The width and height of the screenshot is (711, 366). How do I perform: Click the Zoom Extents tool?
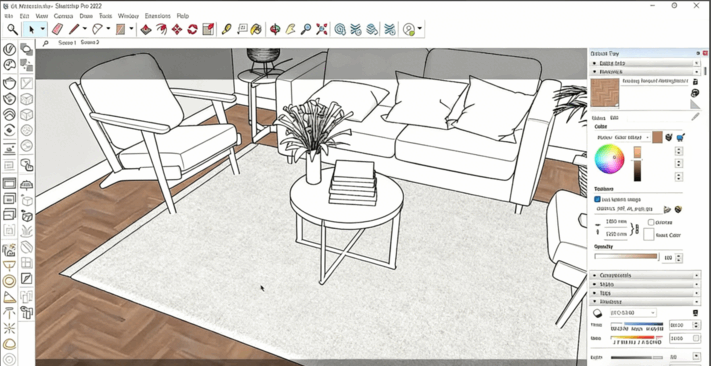(322, 29)
